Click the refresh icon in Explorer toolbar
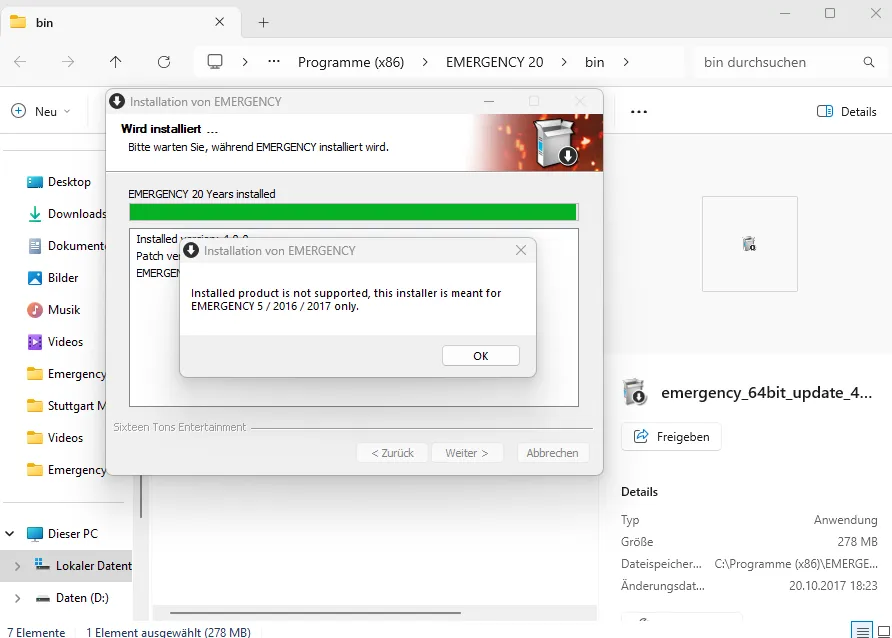 coord(164,62)
